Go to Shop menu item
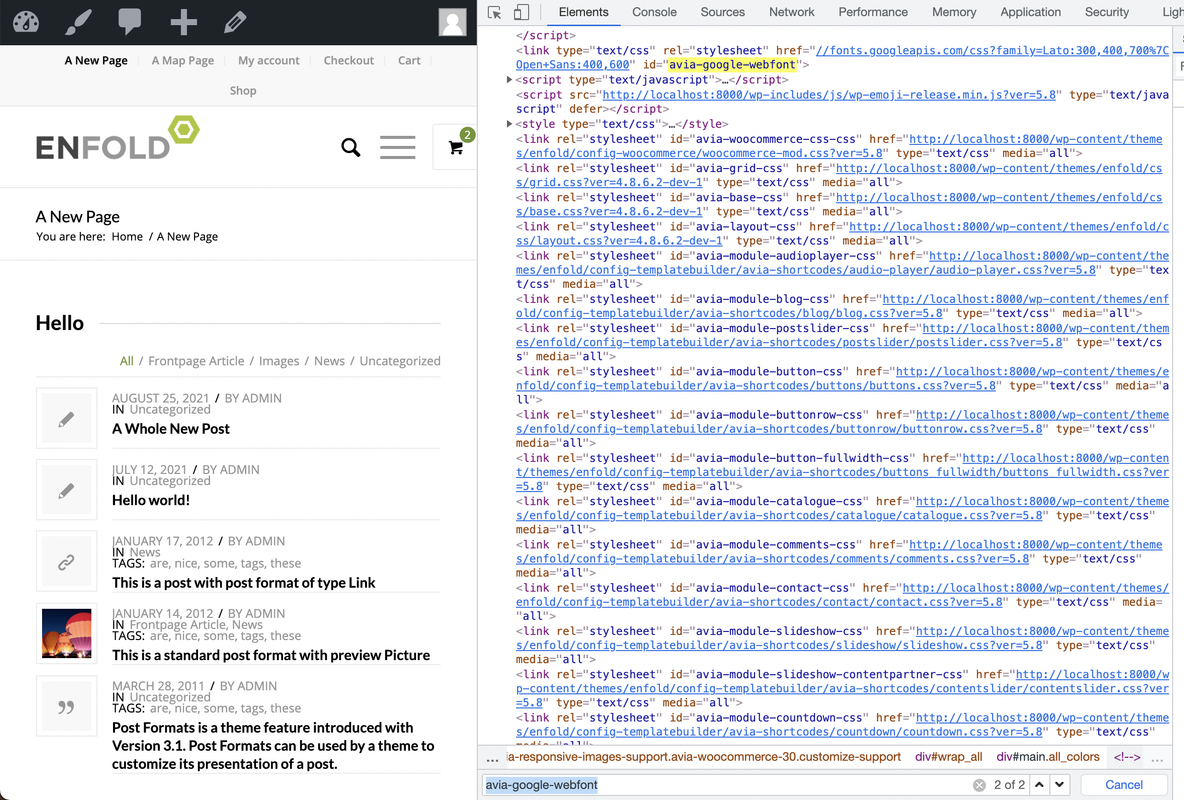 click(243, 91)
